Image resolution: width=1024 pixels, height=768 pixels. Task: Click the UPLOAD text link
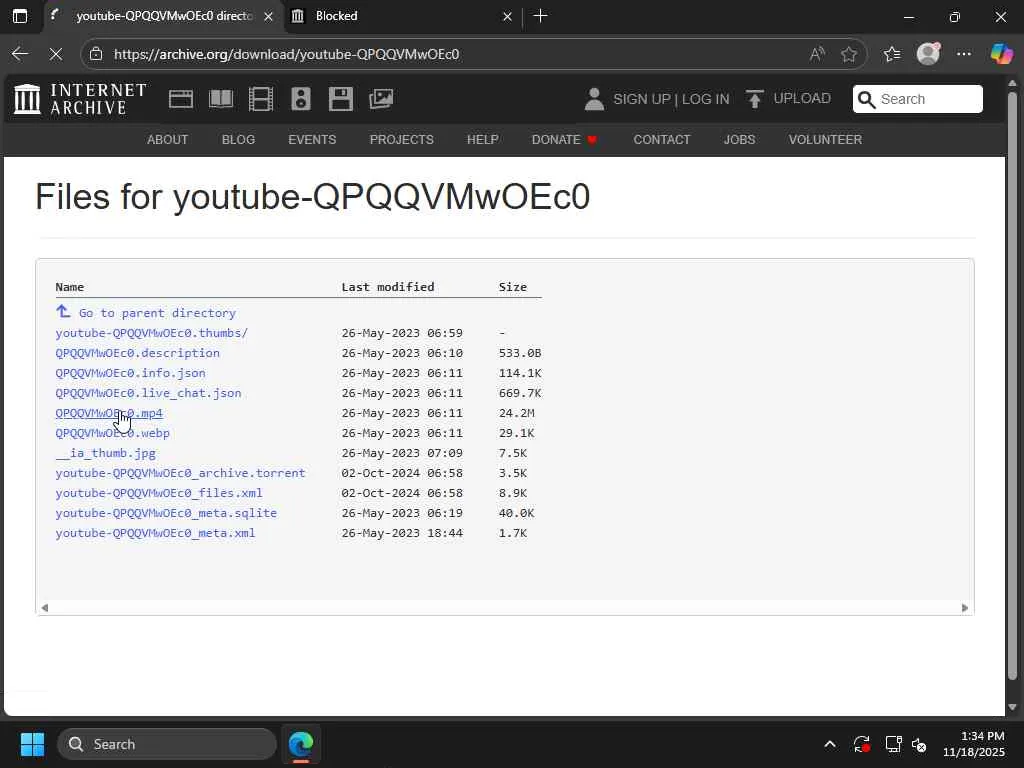click(x=802, y=99)
